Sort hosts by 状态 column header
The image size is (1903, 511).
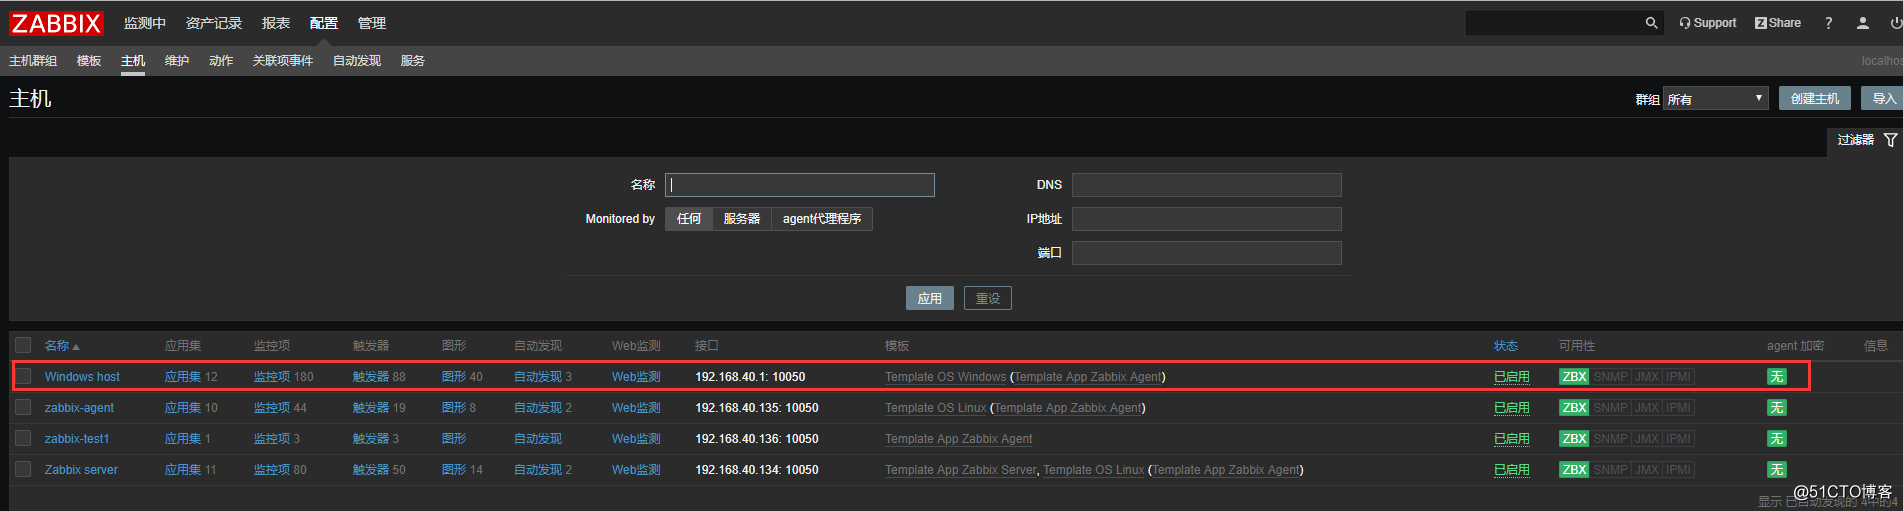click(1506, 346)
